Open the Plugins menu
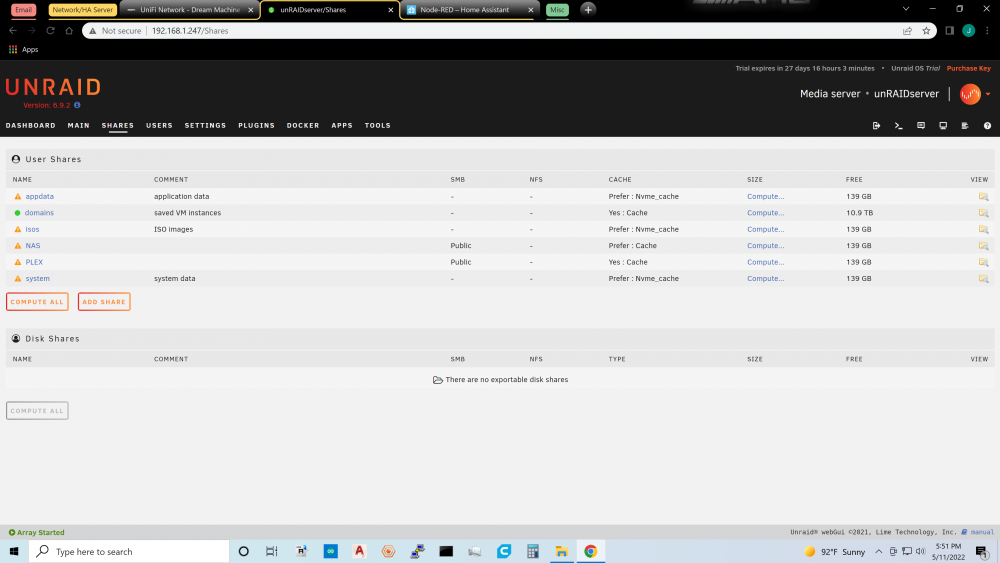 [x=256, y=126]
